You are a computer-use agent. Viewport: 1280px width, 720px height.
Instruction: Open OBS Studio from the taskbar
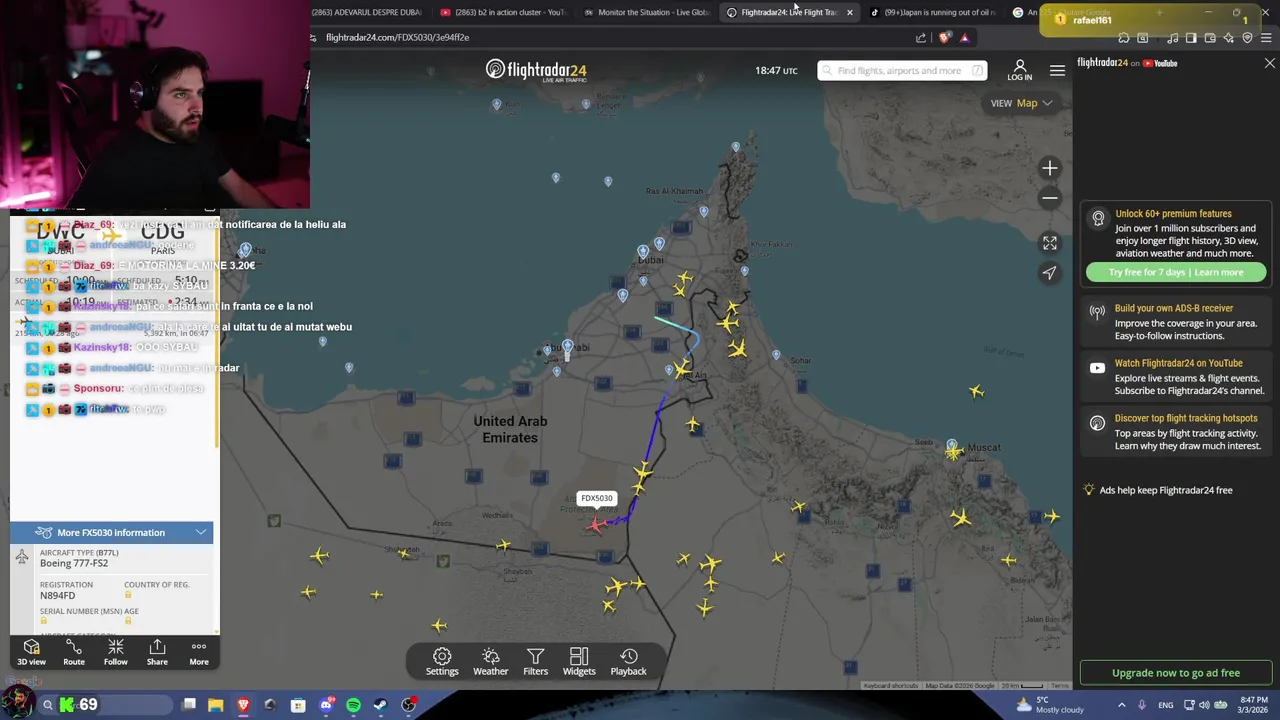click(408, 705)
